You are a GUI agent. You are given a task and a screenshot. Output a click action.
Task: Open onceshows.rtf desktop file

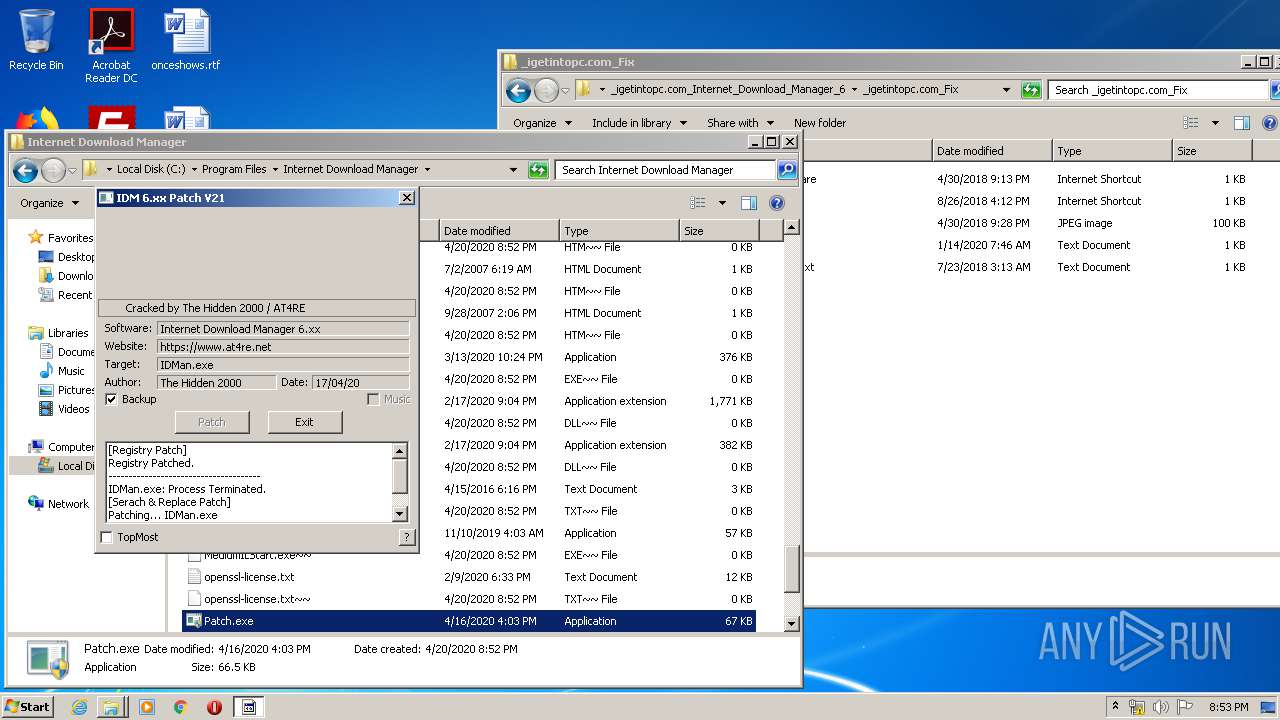[x=186, y=40]
